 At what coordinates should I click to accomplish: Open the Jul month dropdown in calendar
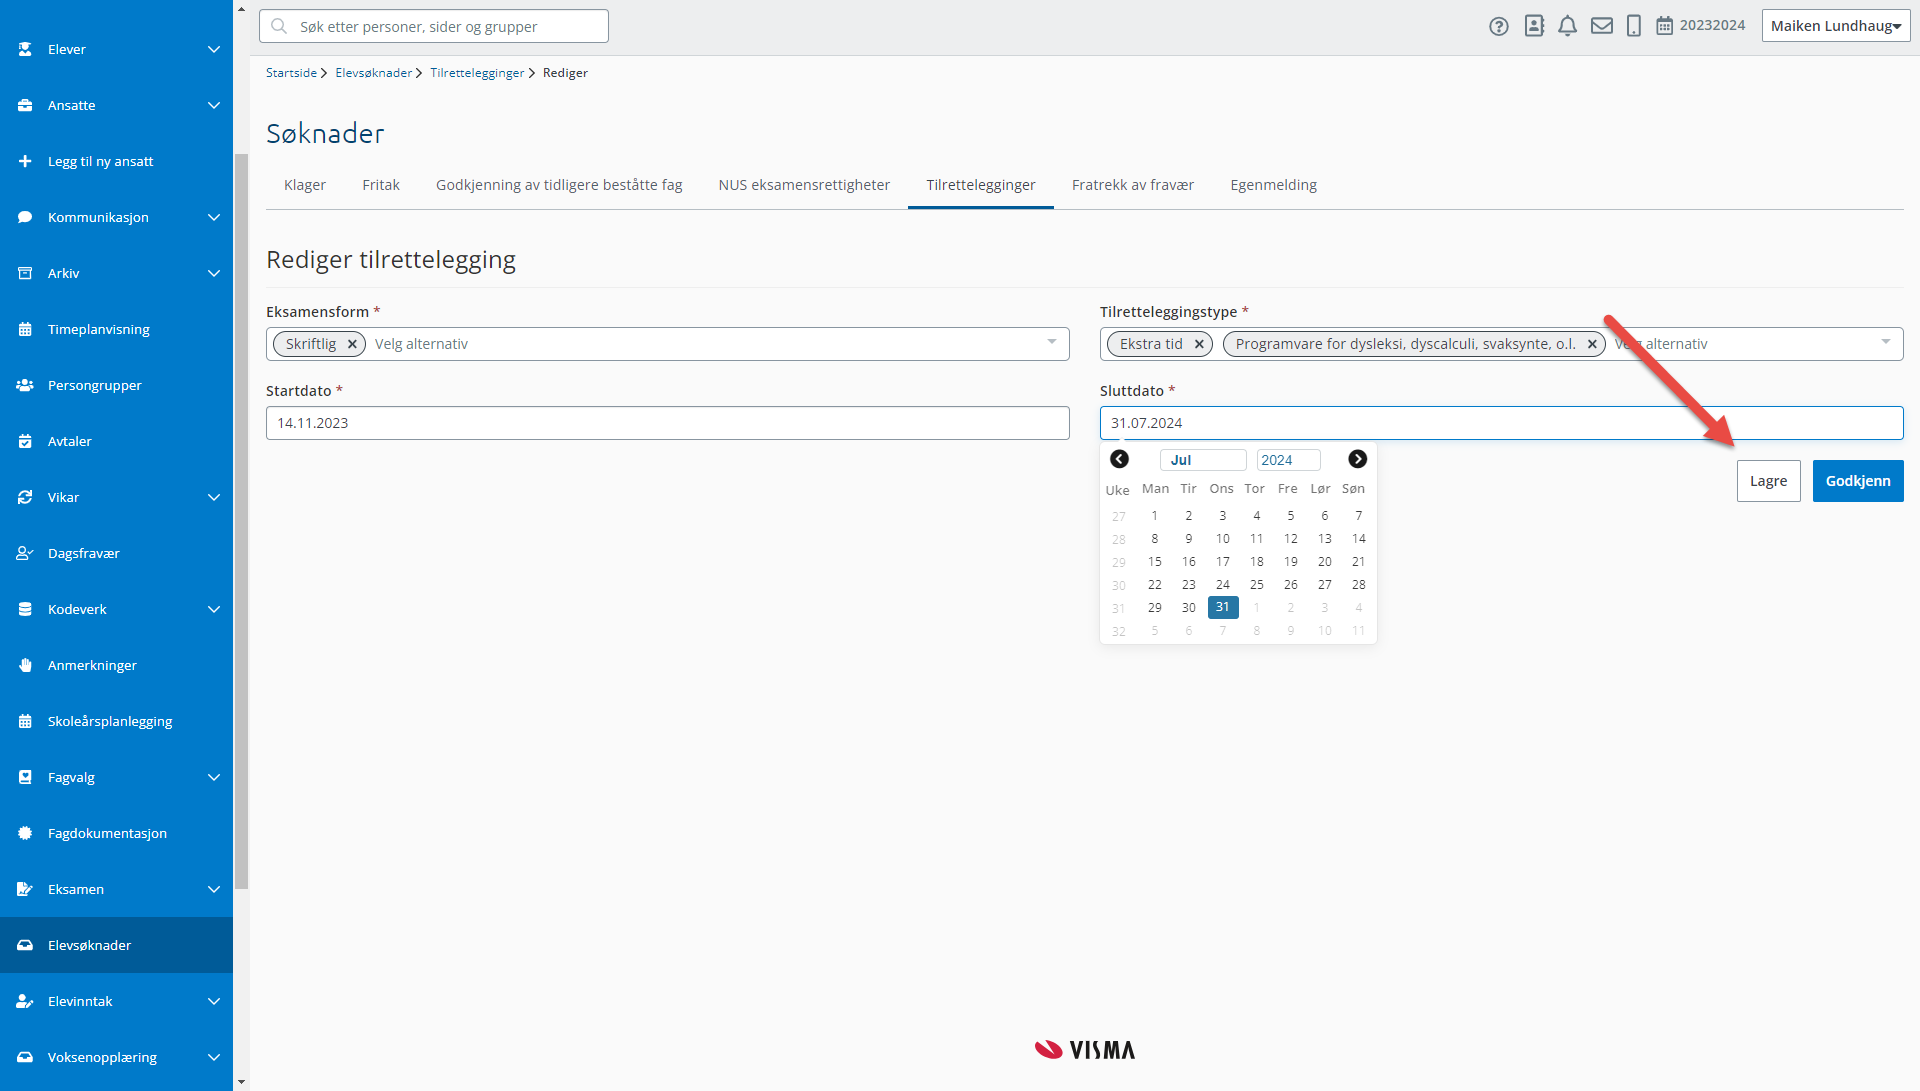(1203, 460)
